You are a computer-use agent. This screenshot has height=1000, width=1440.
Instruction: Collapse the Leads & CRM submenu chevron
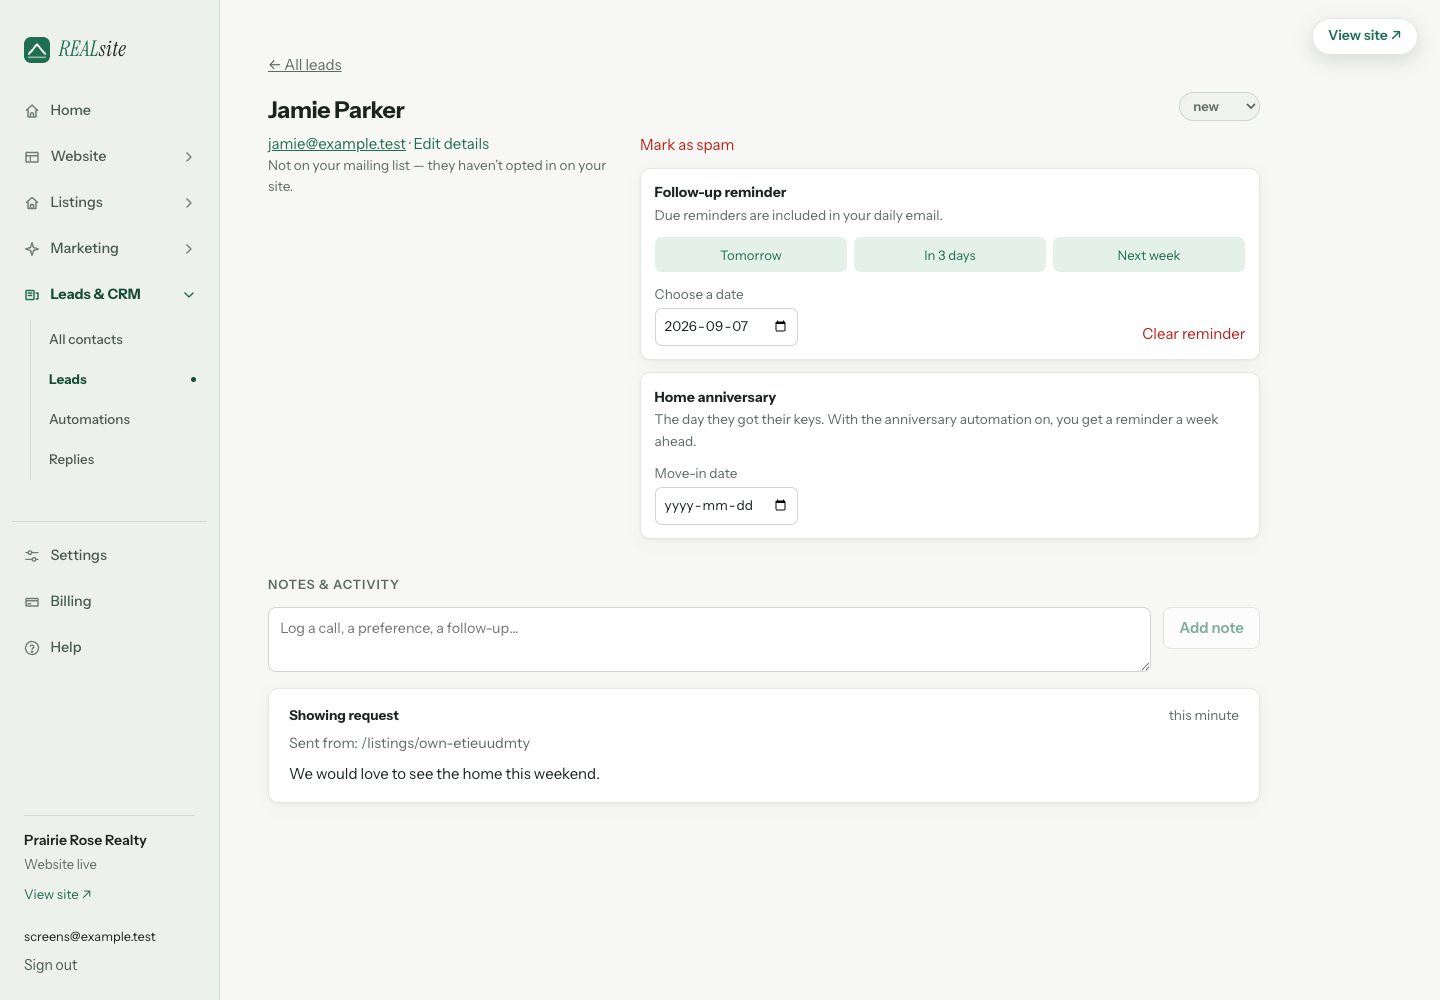coord(189,295)
